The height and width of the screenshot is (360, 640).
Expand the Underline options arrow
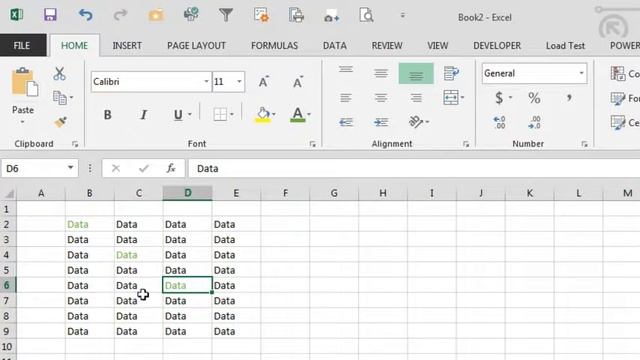tap(190, 115)
